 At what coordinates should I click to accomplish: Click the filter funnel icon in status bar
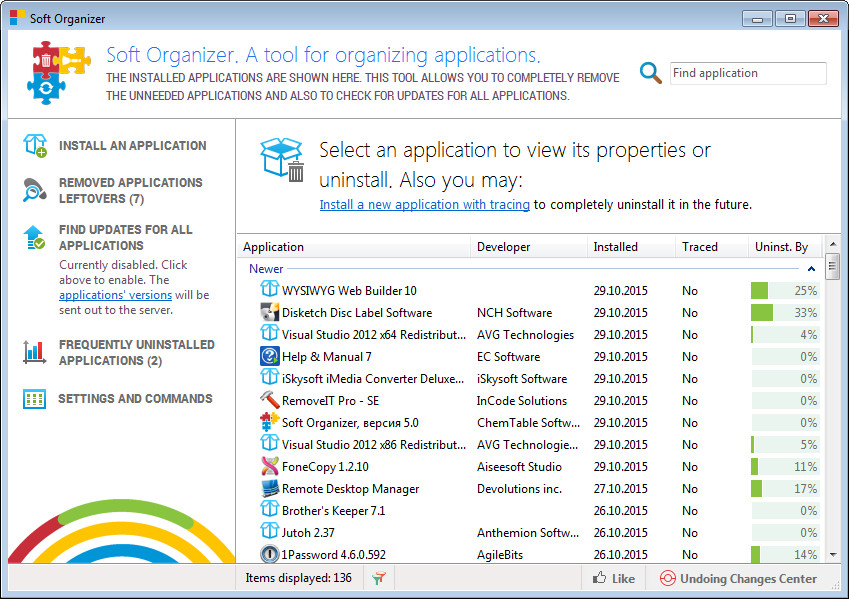tap(379, 578)
